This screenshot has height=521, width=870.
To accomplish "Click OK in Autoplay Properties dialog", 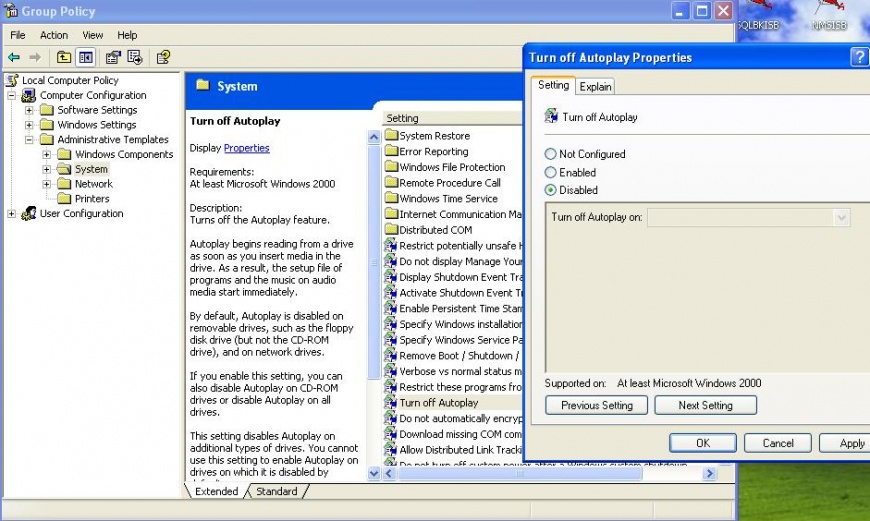I will pos(703,443).
